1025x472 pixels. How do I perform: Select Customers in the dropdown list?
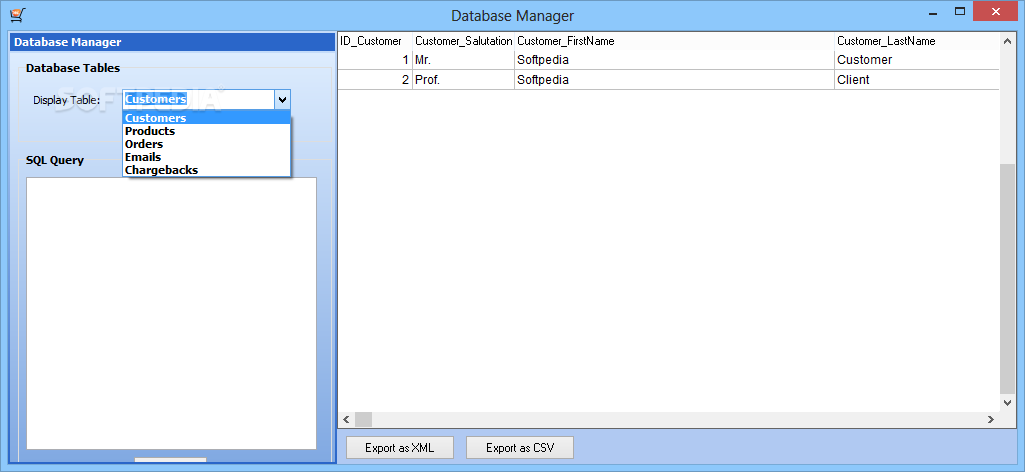click(x=207, y=118)
